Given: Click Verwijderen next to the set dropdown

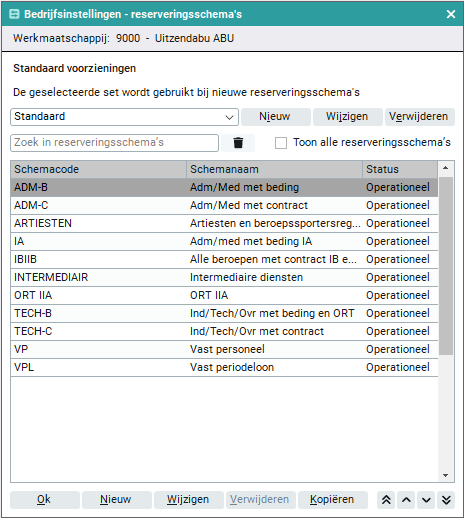Looking at the screenshot, I should coord(420,117).
